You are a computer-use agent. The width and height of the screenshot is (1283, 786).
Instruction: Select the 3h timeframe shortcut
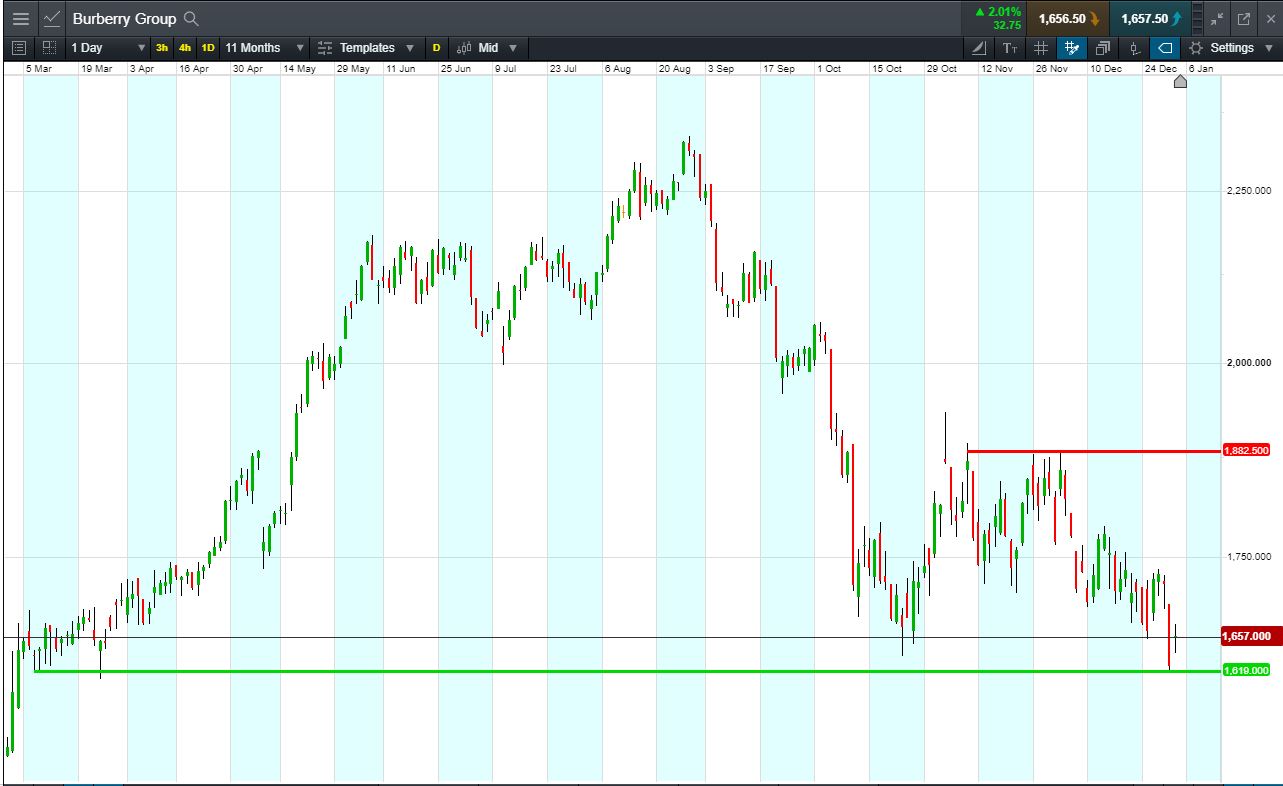[162, 47]
